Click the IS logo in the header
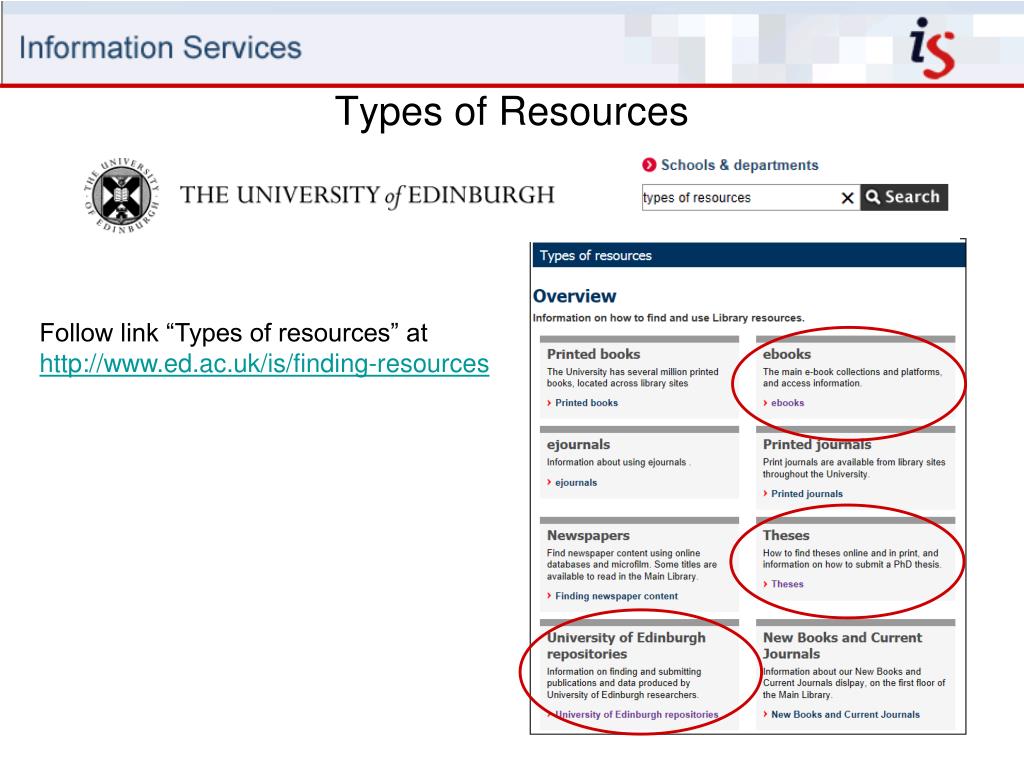The width and height of the screenshot is (1024, 768). coord(932,47)
